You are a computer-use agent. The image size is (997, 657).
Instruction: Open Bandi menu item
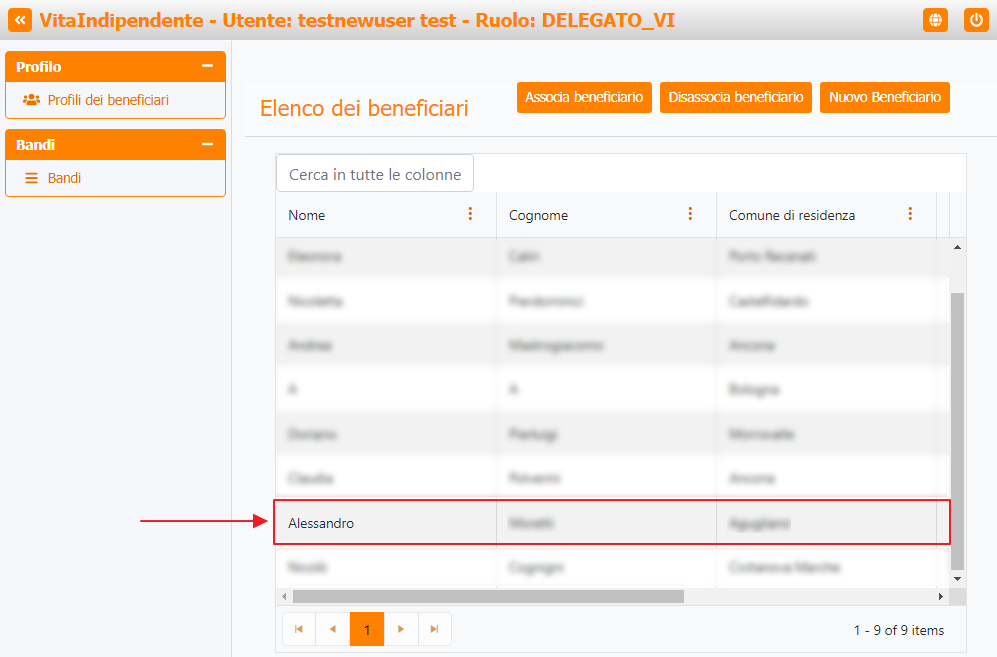64,178
